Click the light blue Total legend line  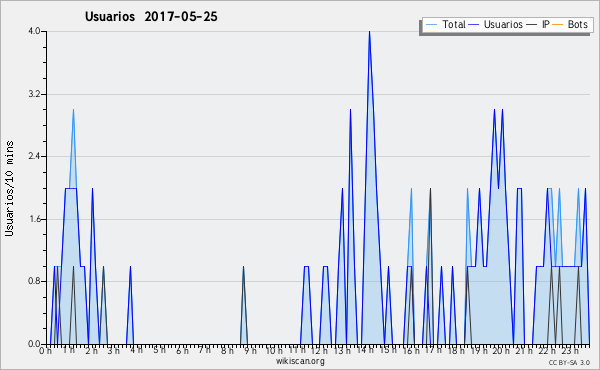pos(431,25)
